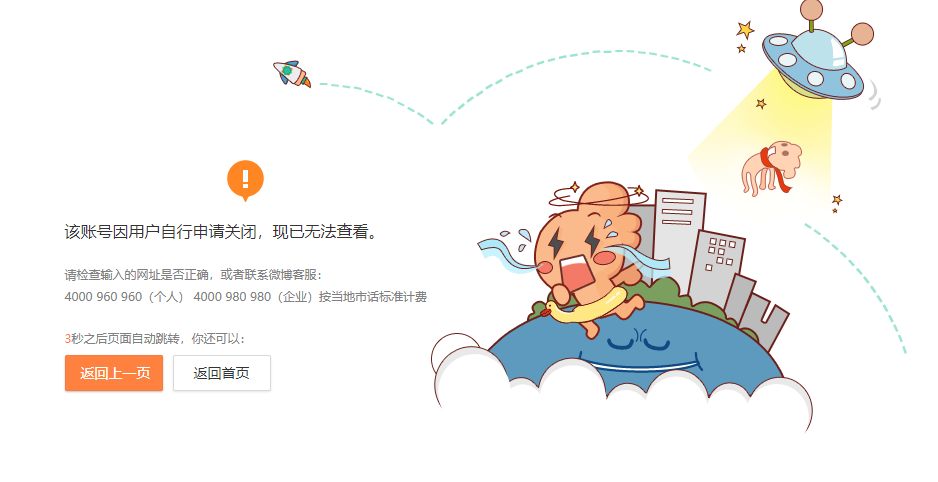
Task: Click the 4000 980 980 enterprise hotline number
Action: pos(232,297)
